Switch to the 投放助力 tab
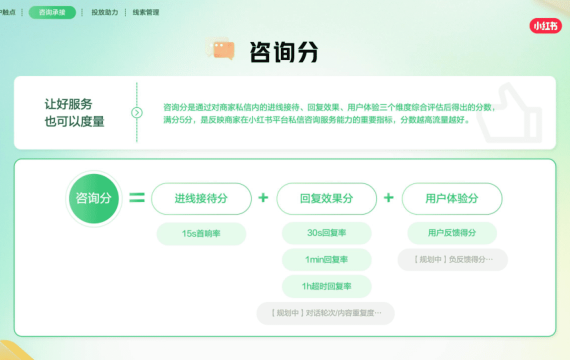570x360 pixels. (x=105, y=12)
